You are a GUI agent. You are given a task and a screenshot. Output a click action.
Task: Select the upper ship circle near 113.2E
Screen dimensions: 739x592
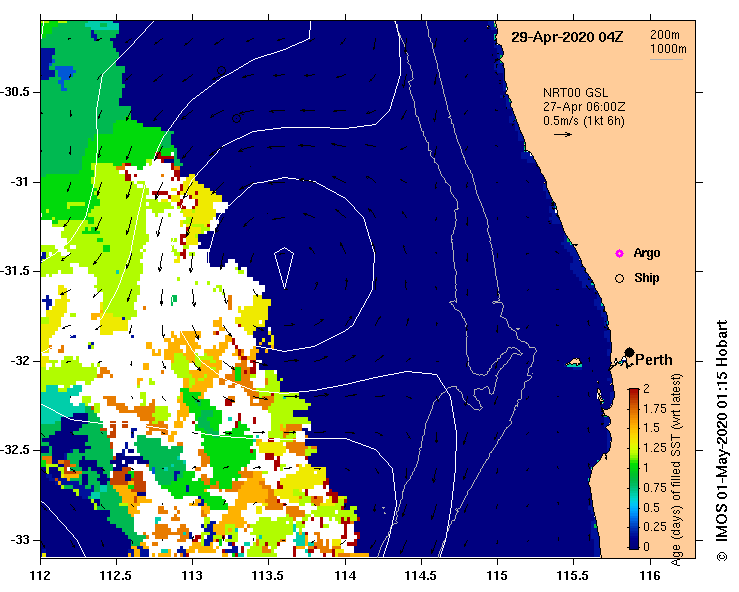222,71
